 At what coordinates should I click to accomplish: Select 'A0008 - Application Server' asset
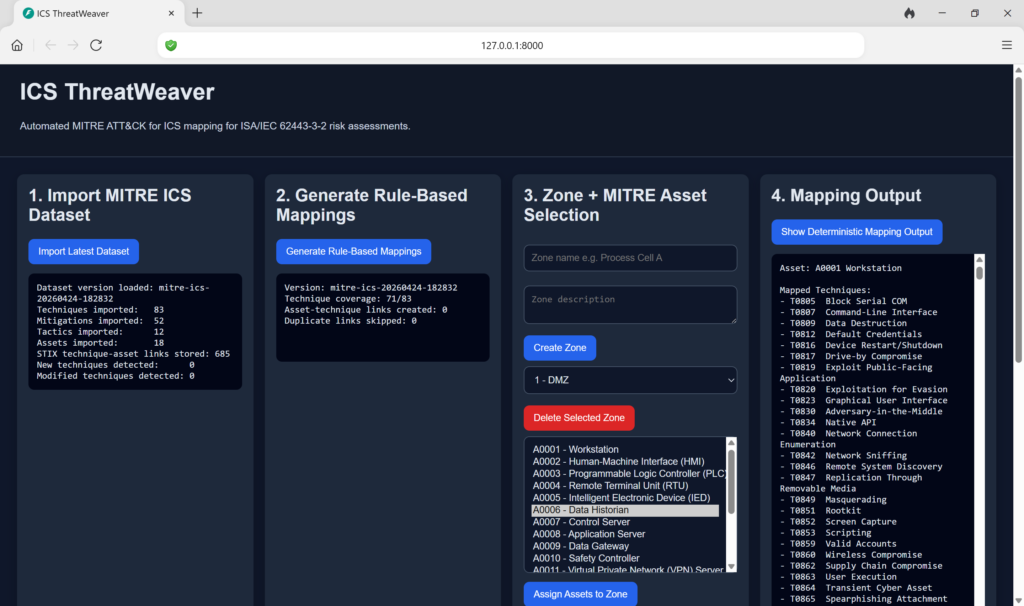click(625, 534)
